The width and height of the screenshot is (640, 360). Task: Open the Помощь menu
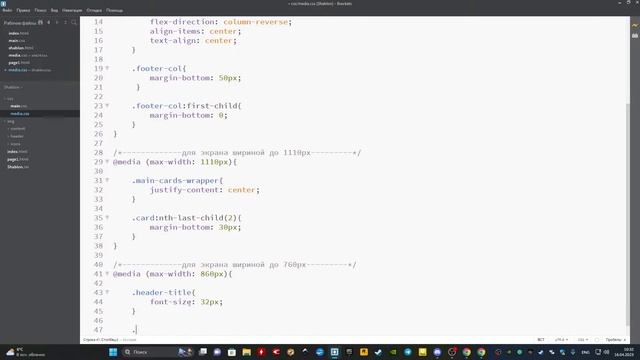pyautogui.click(x=114, y=10)
